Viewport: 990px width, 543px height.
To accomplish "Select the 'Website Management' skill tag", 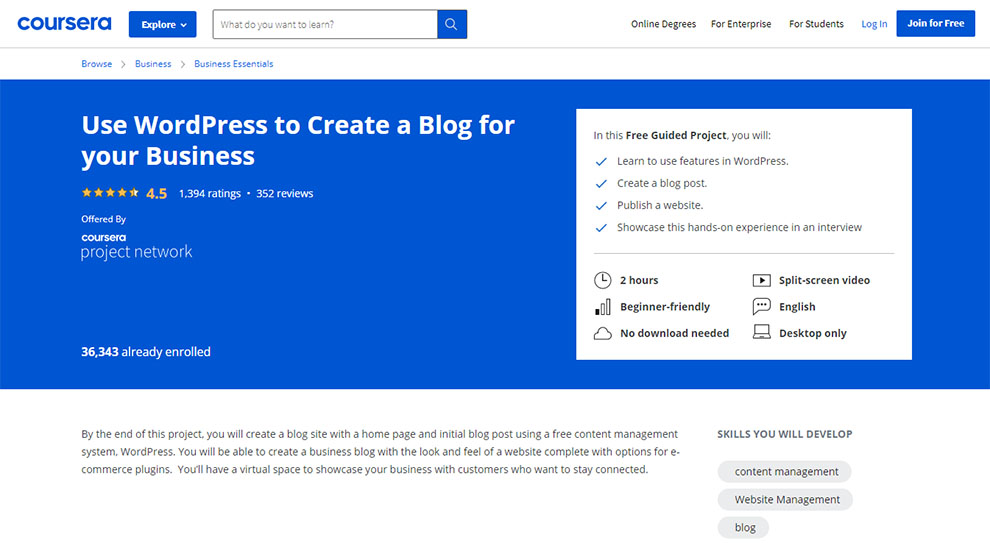I will pos(785,499).
